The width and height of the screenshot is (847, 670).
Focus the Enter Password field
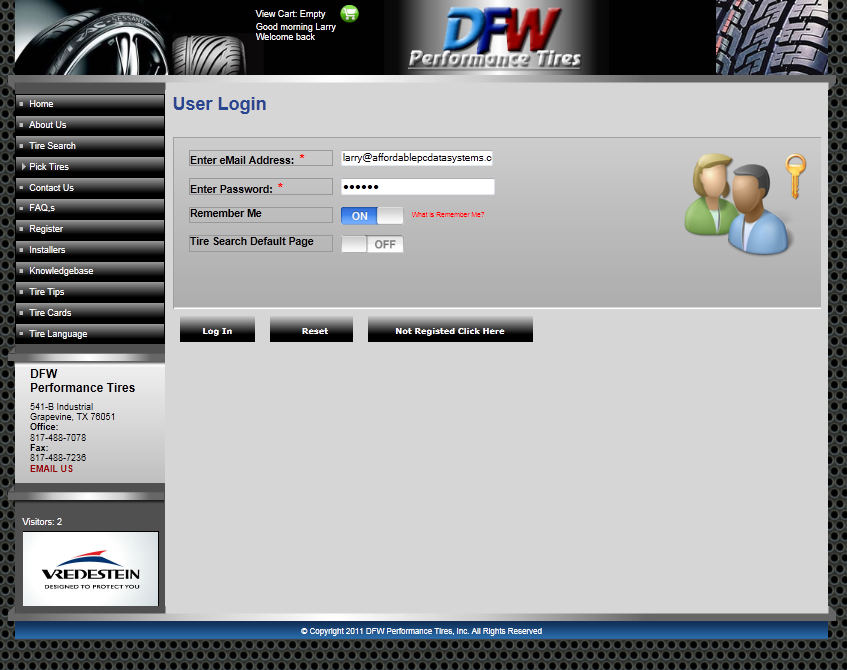click(x=417, y=187)
